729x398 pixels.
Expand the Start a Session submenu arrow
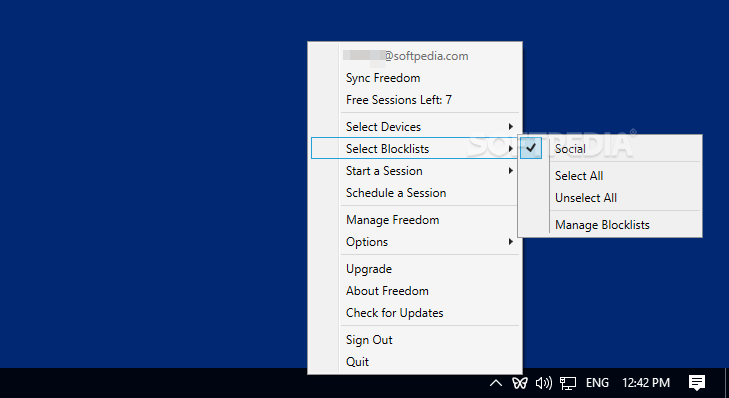pos(510,171)
